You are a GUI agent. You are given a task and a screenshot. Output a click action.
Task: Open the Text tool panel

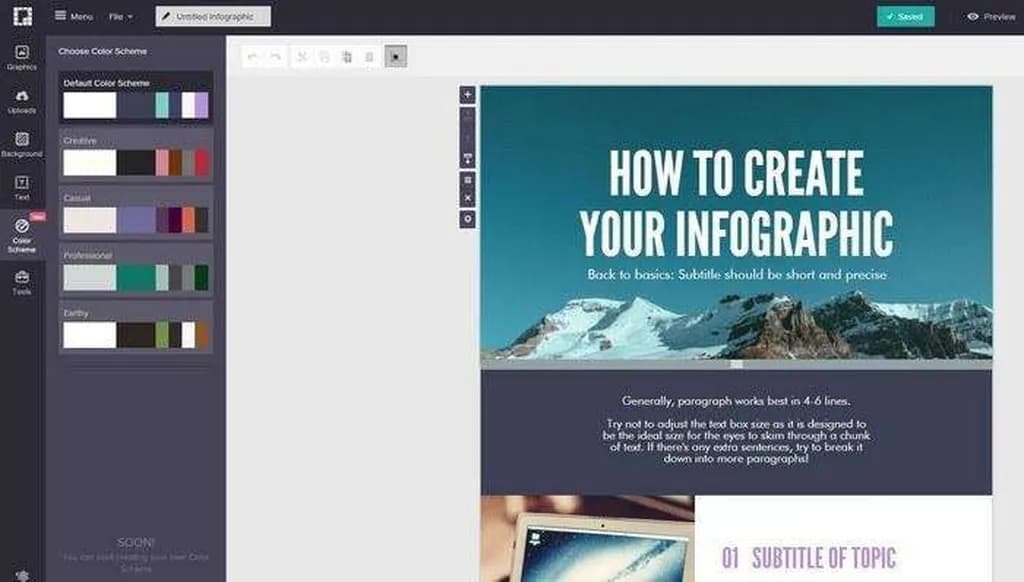click(x=21, y=187)
